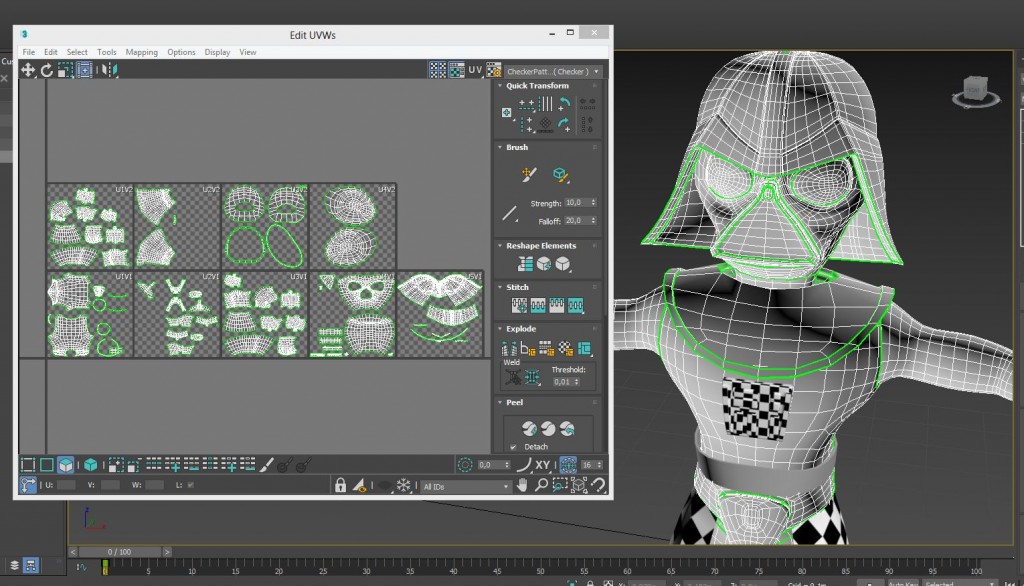Click the Pan view hand icon
1024x586 pixels.
(521, 486)
